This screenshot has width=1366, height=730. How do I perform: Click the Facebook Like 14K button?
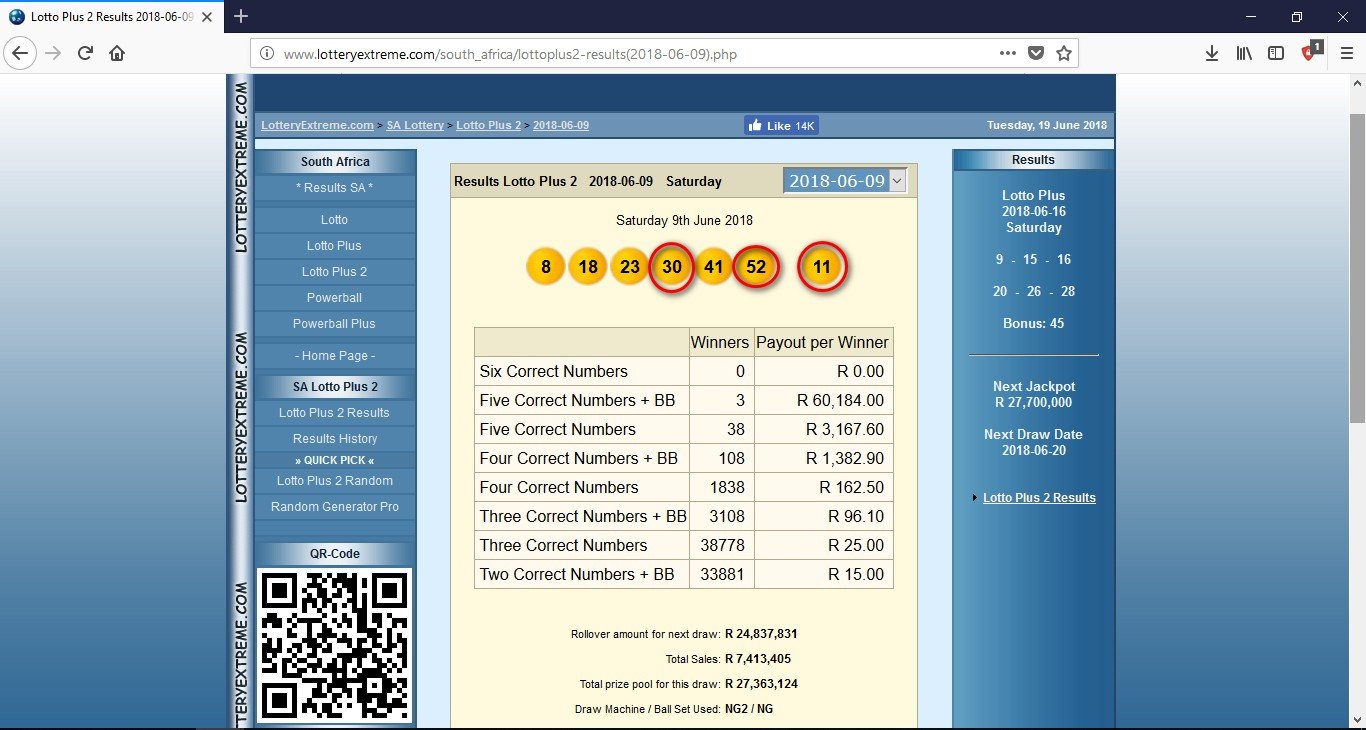coord(781,125)
